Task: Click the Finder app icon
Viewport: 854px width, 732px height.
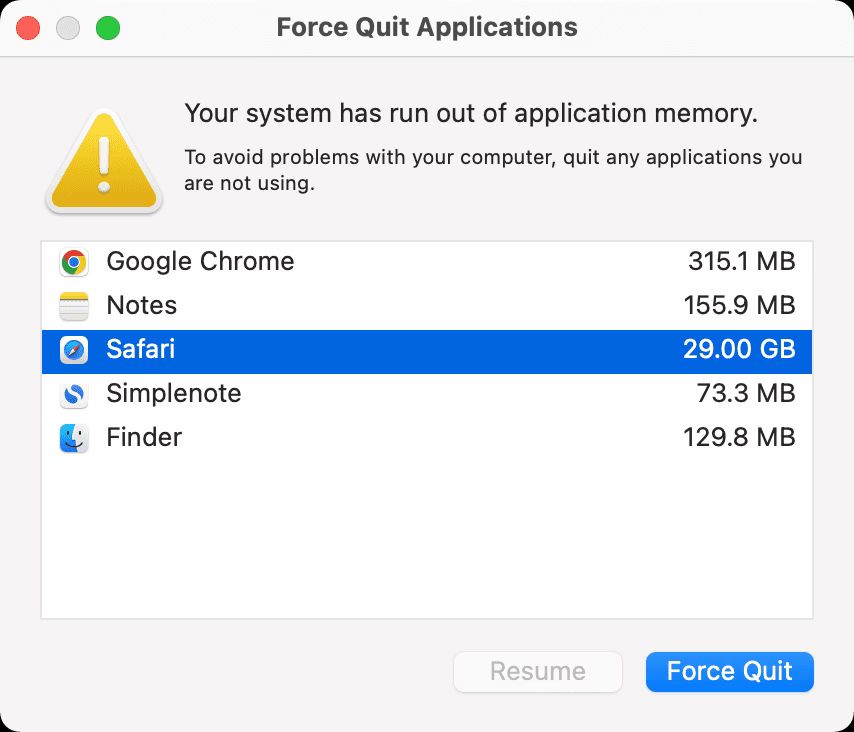Action: [x=73, y=438]
